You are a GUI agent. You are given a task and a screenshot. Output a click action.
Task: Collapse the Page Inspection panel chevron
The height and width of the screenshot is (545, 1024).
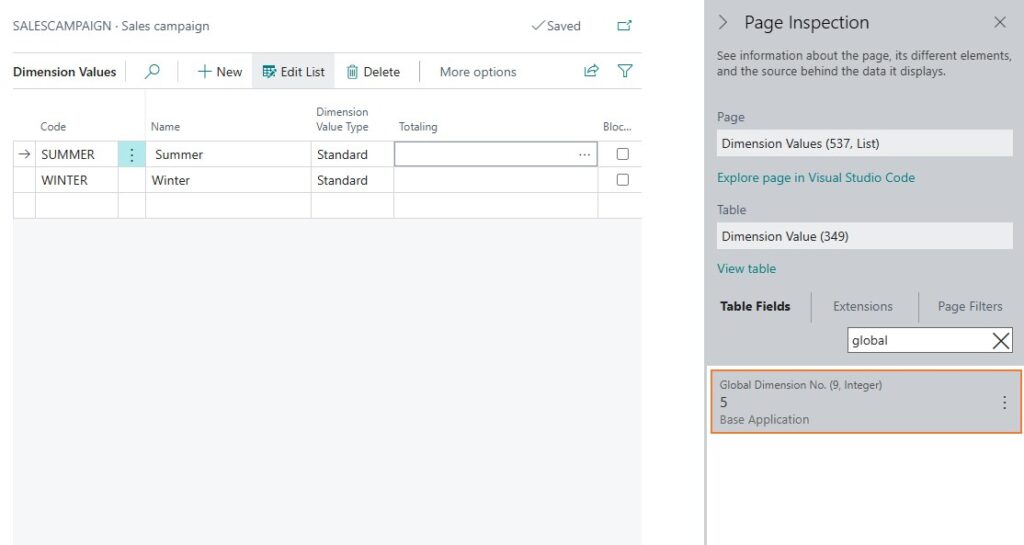point(723,22)
